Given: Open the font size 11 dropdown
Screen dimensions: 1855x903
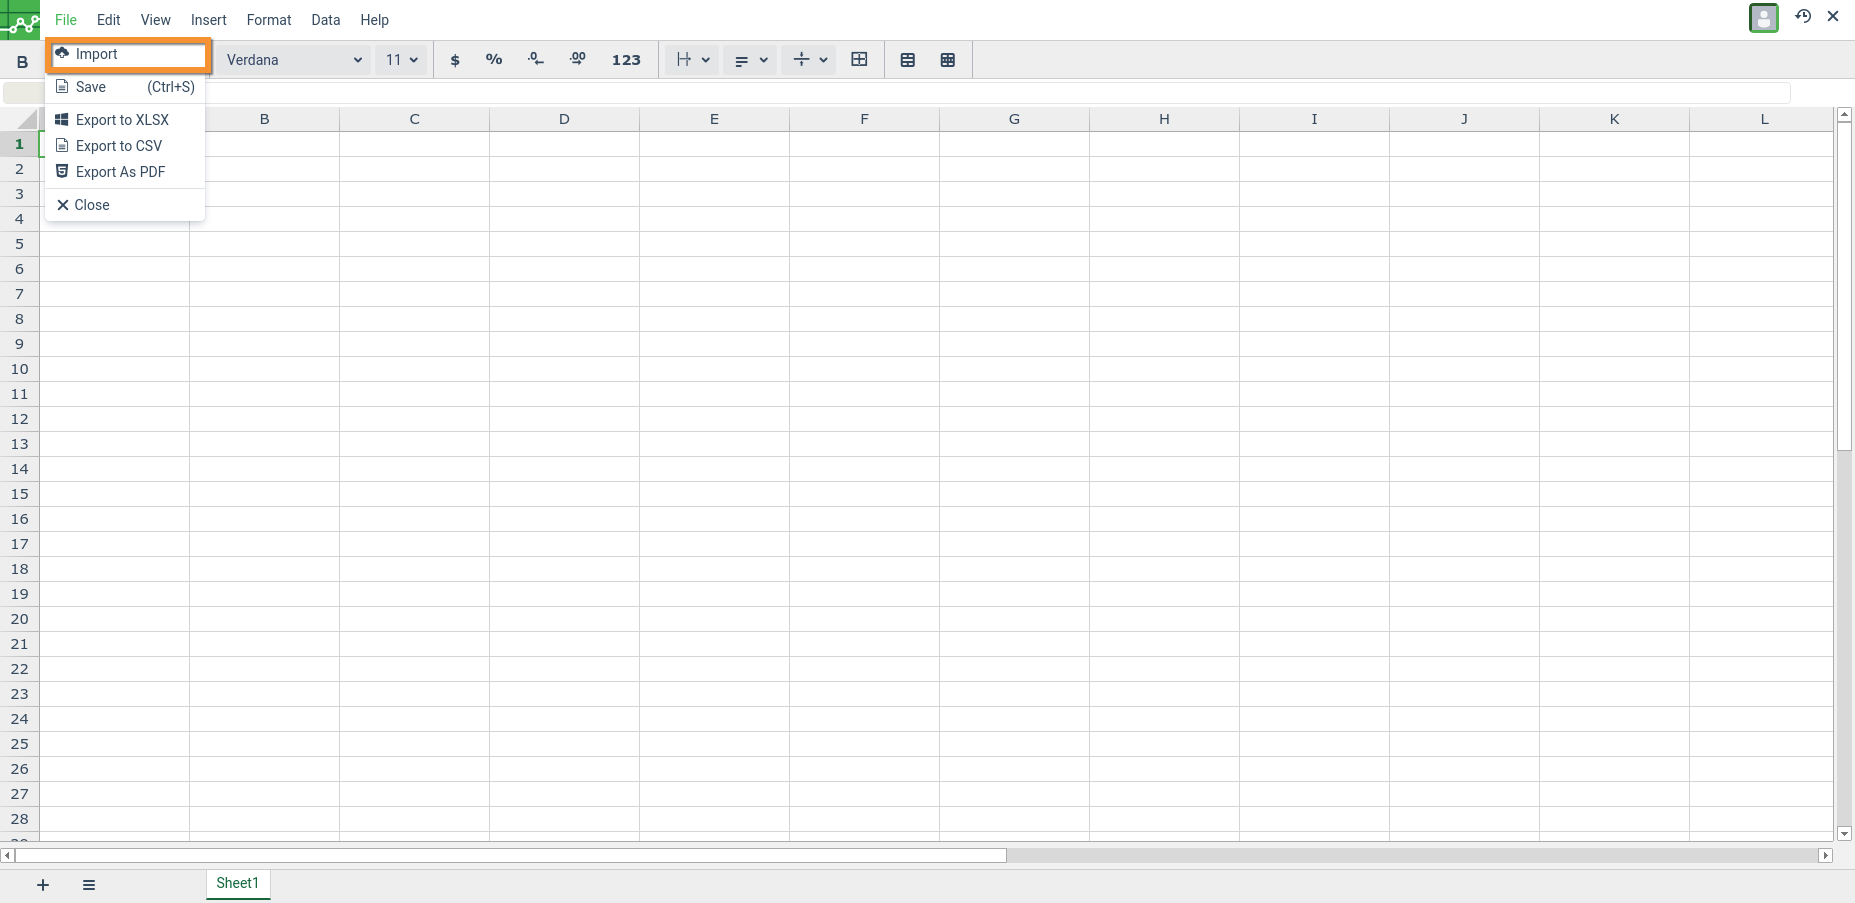Looking at the screenshot, I should (402, 60).
